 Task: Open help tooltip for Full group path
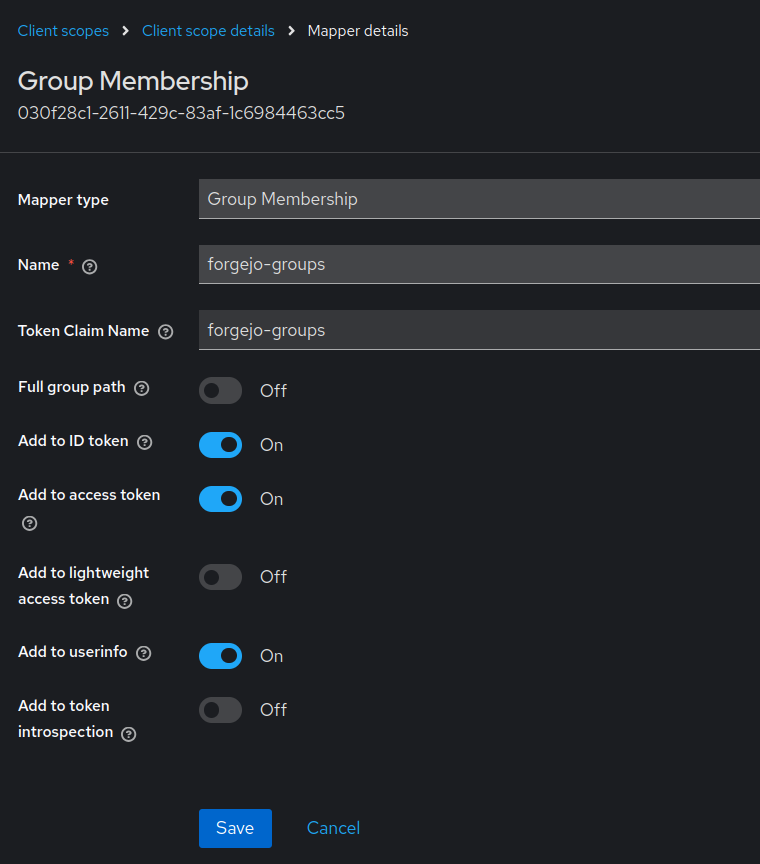142,388
